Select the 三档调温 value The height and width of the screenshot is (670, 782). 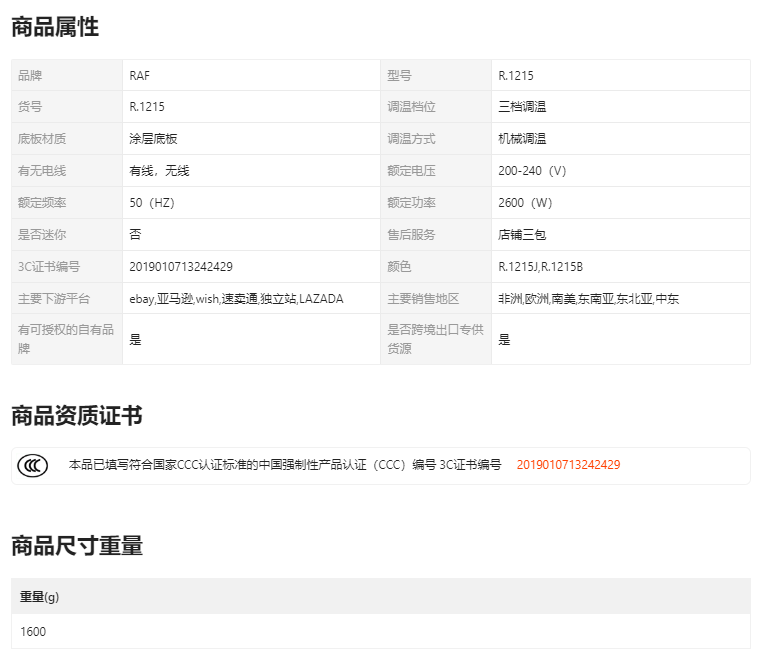coord(522,107)
